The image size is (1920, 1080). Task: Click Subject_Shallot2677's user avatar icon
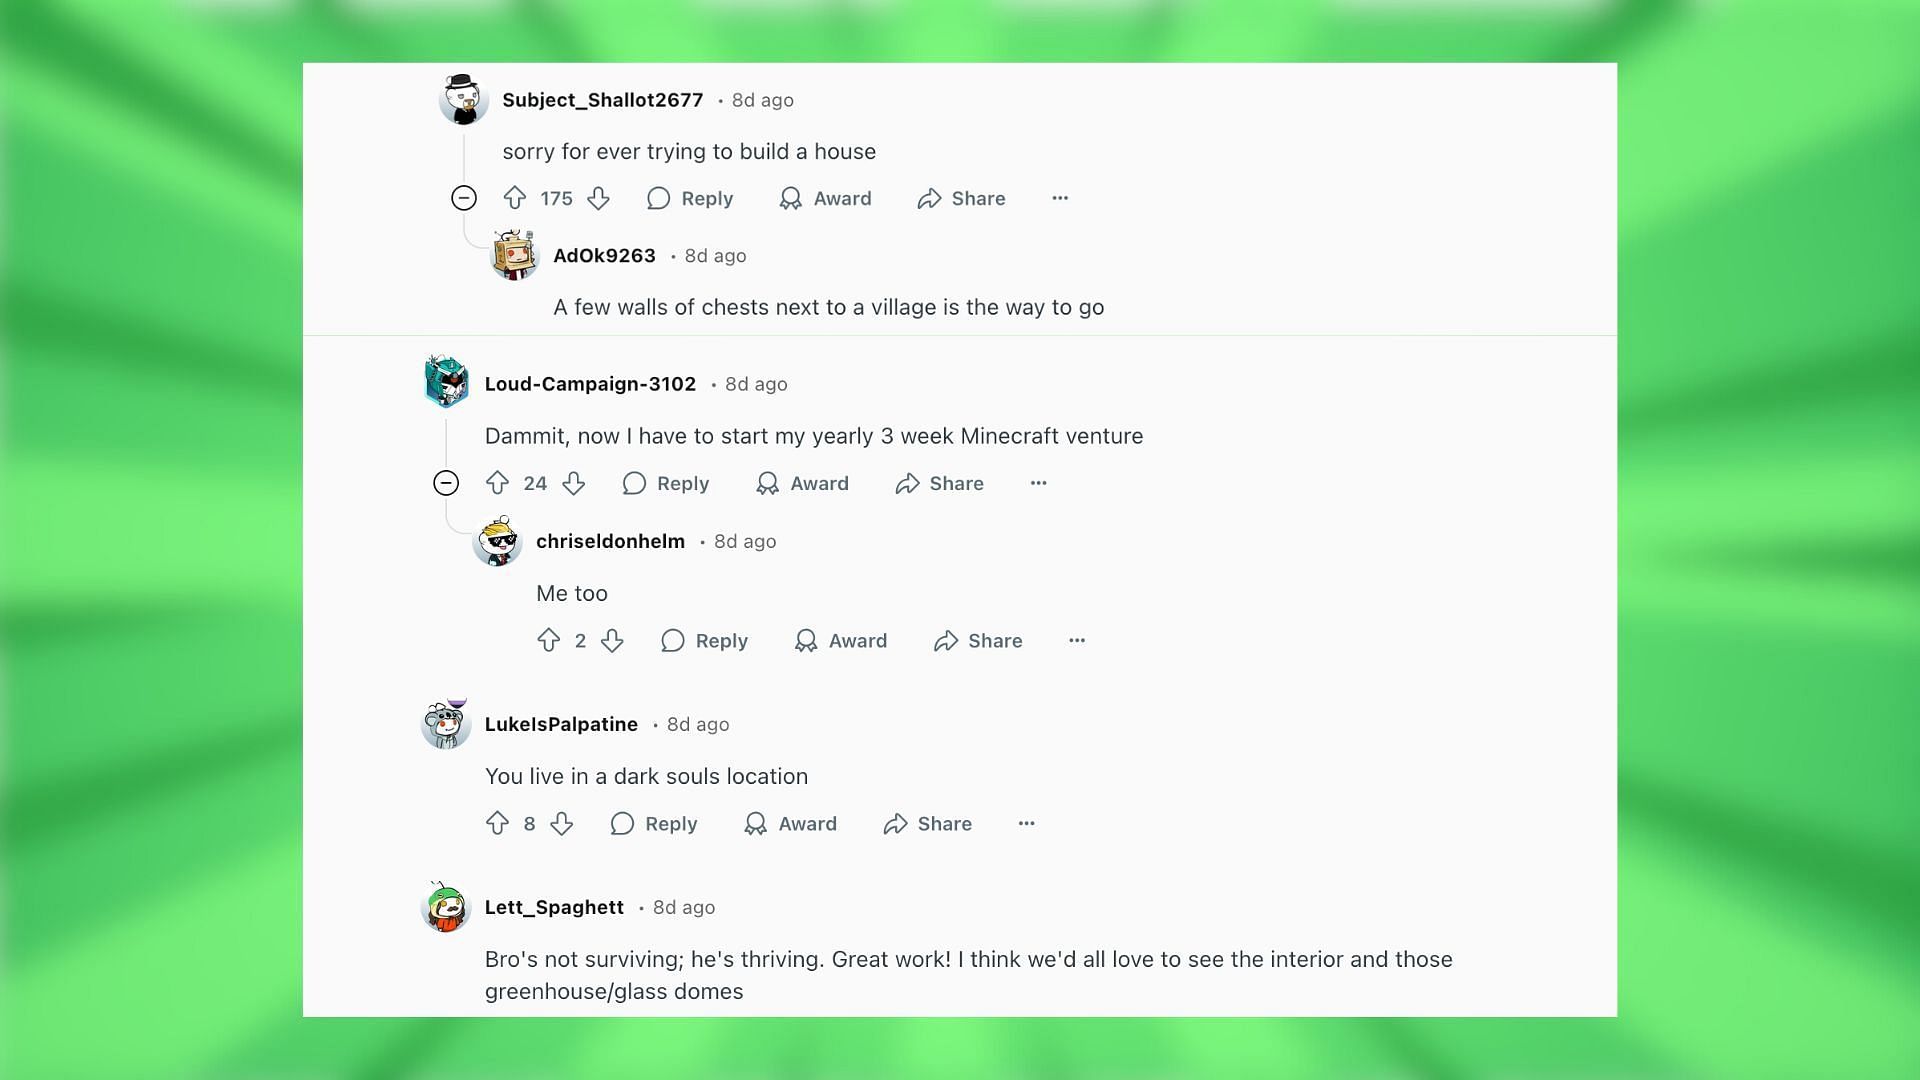point(464,99)
